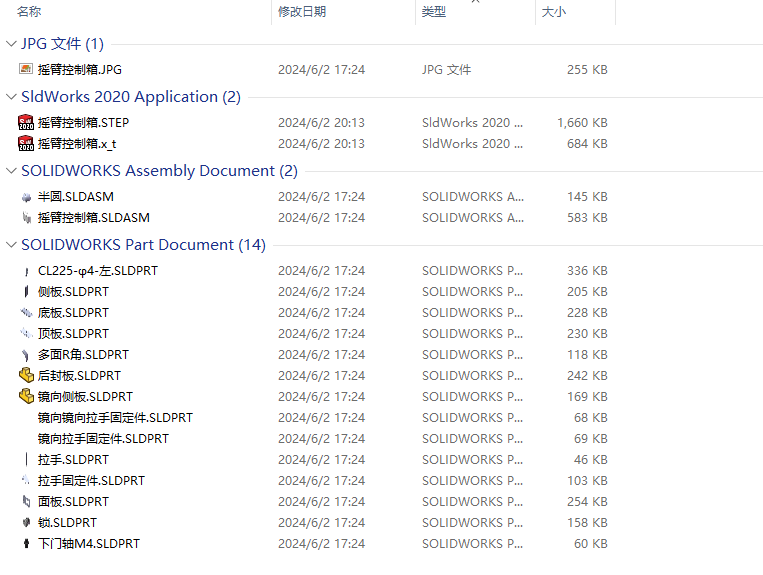Select file name 镜向拉手固定件.SLDPRT
The width and height of the screenshot is (763, 575).
coord(103,438)
